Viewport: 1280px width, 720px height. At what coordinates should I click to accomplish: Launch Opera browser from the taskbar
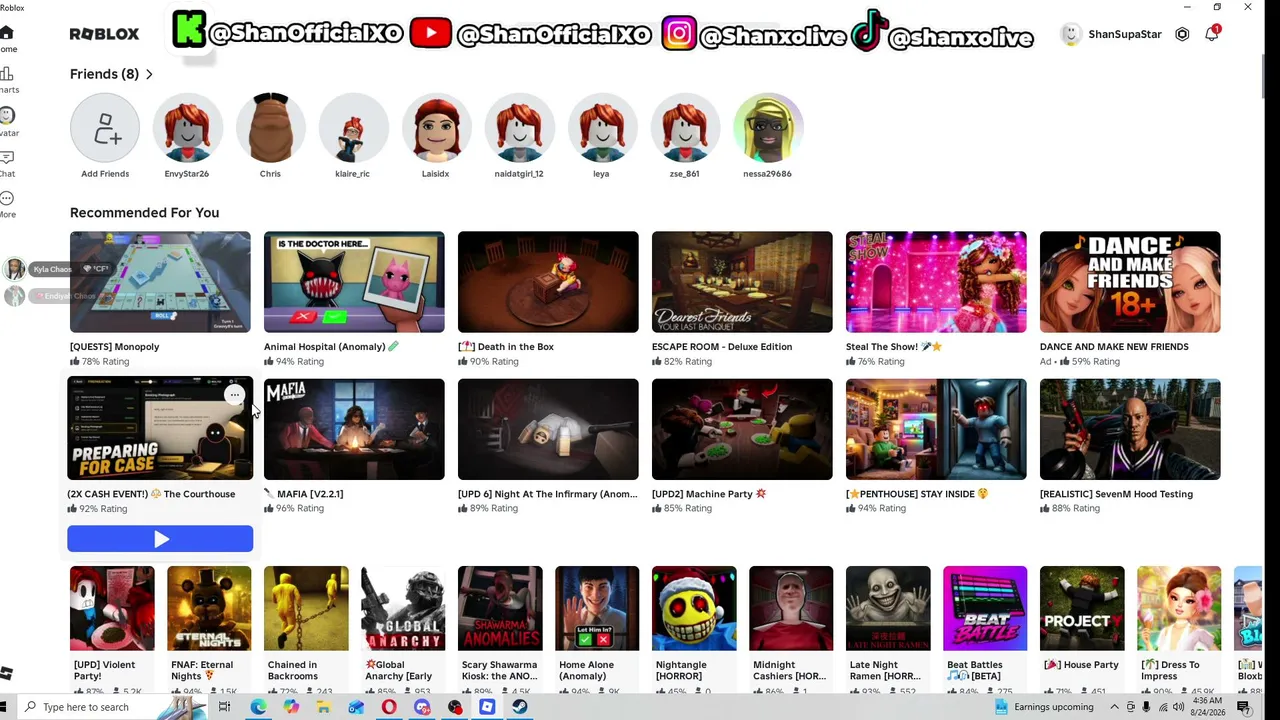389,707
